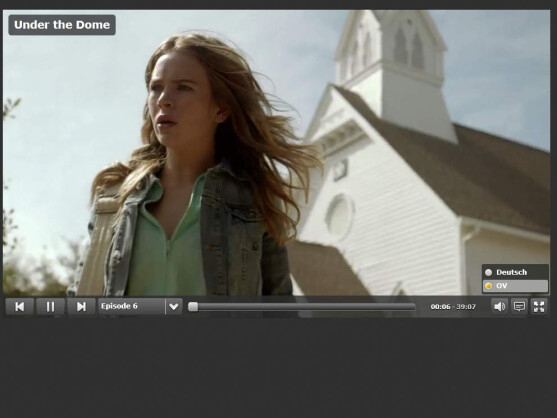Expand the episode list chevron

coord(174,306)
